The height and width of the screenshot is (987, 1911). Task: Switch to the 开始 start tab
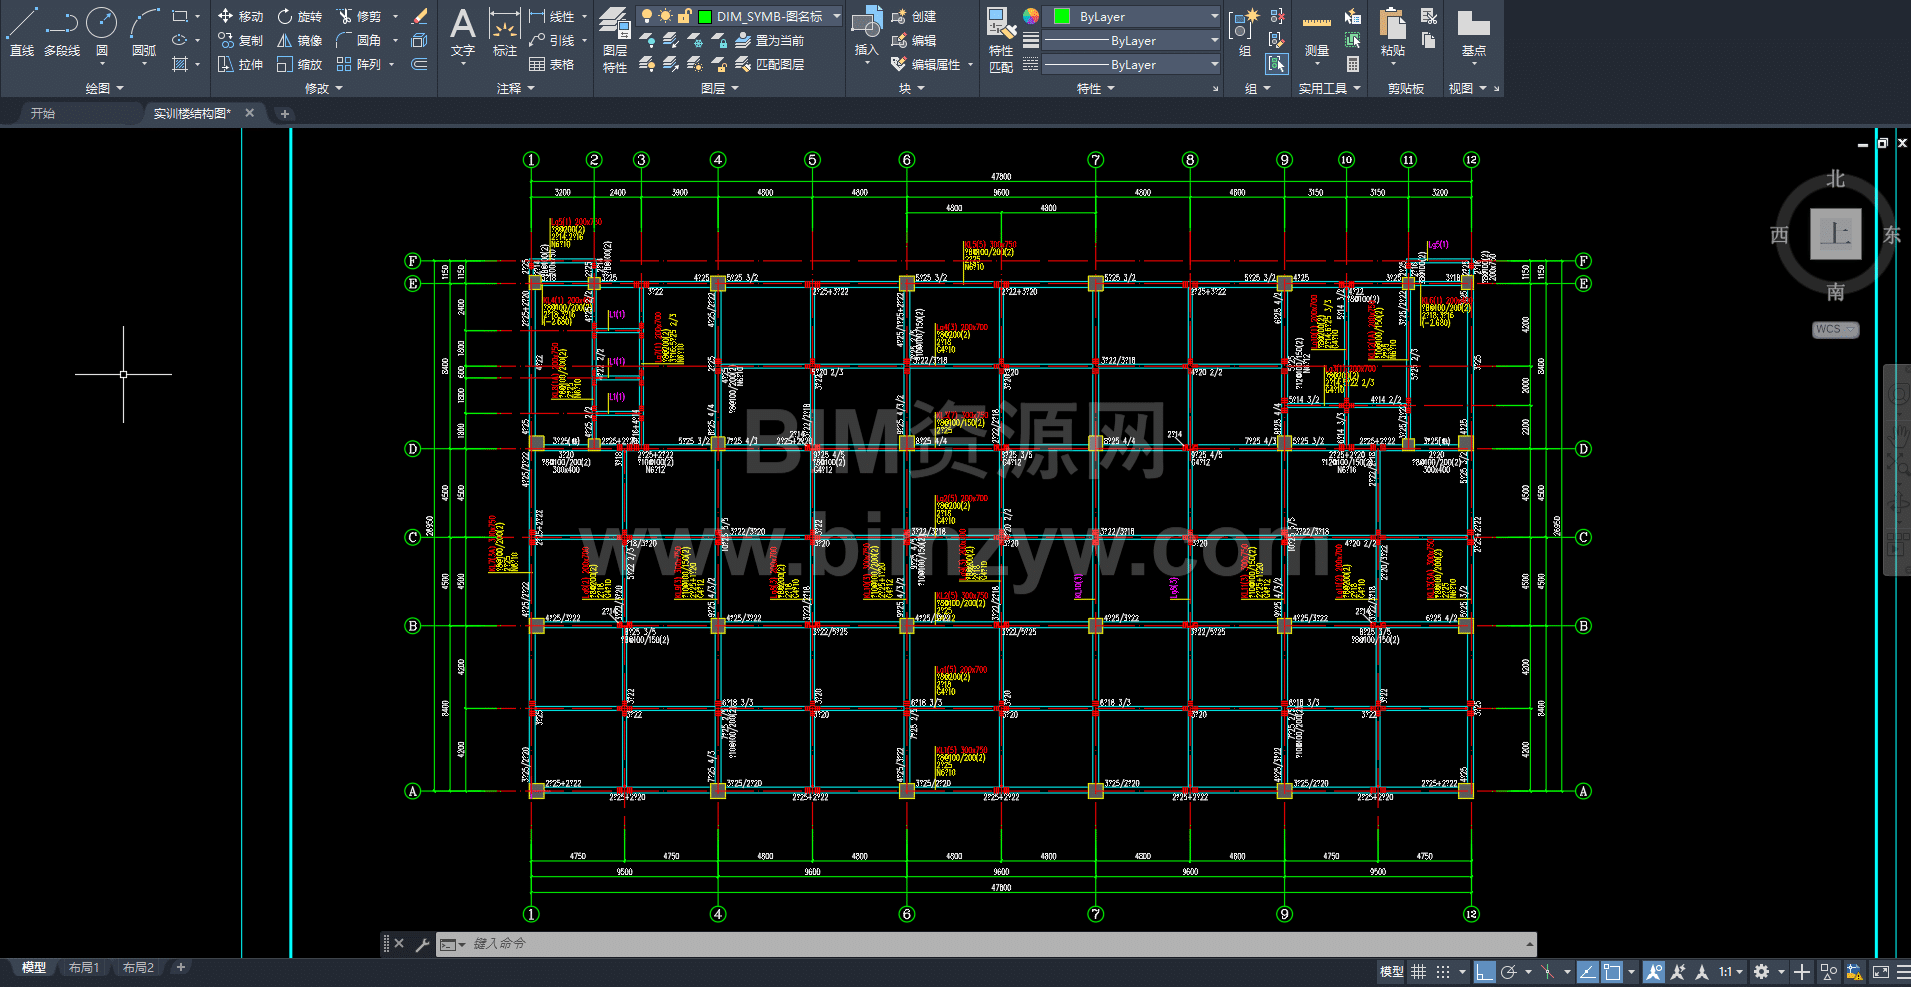point(43,113)
